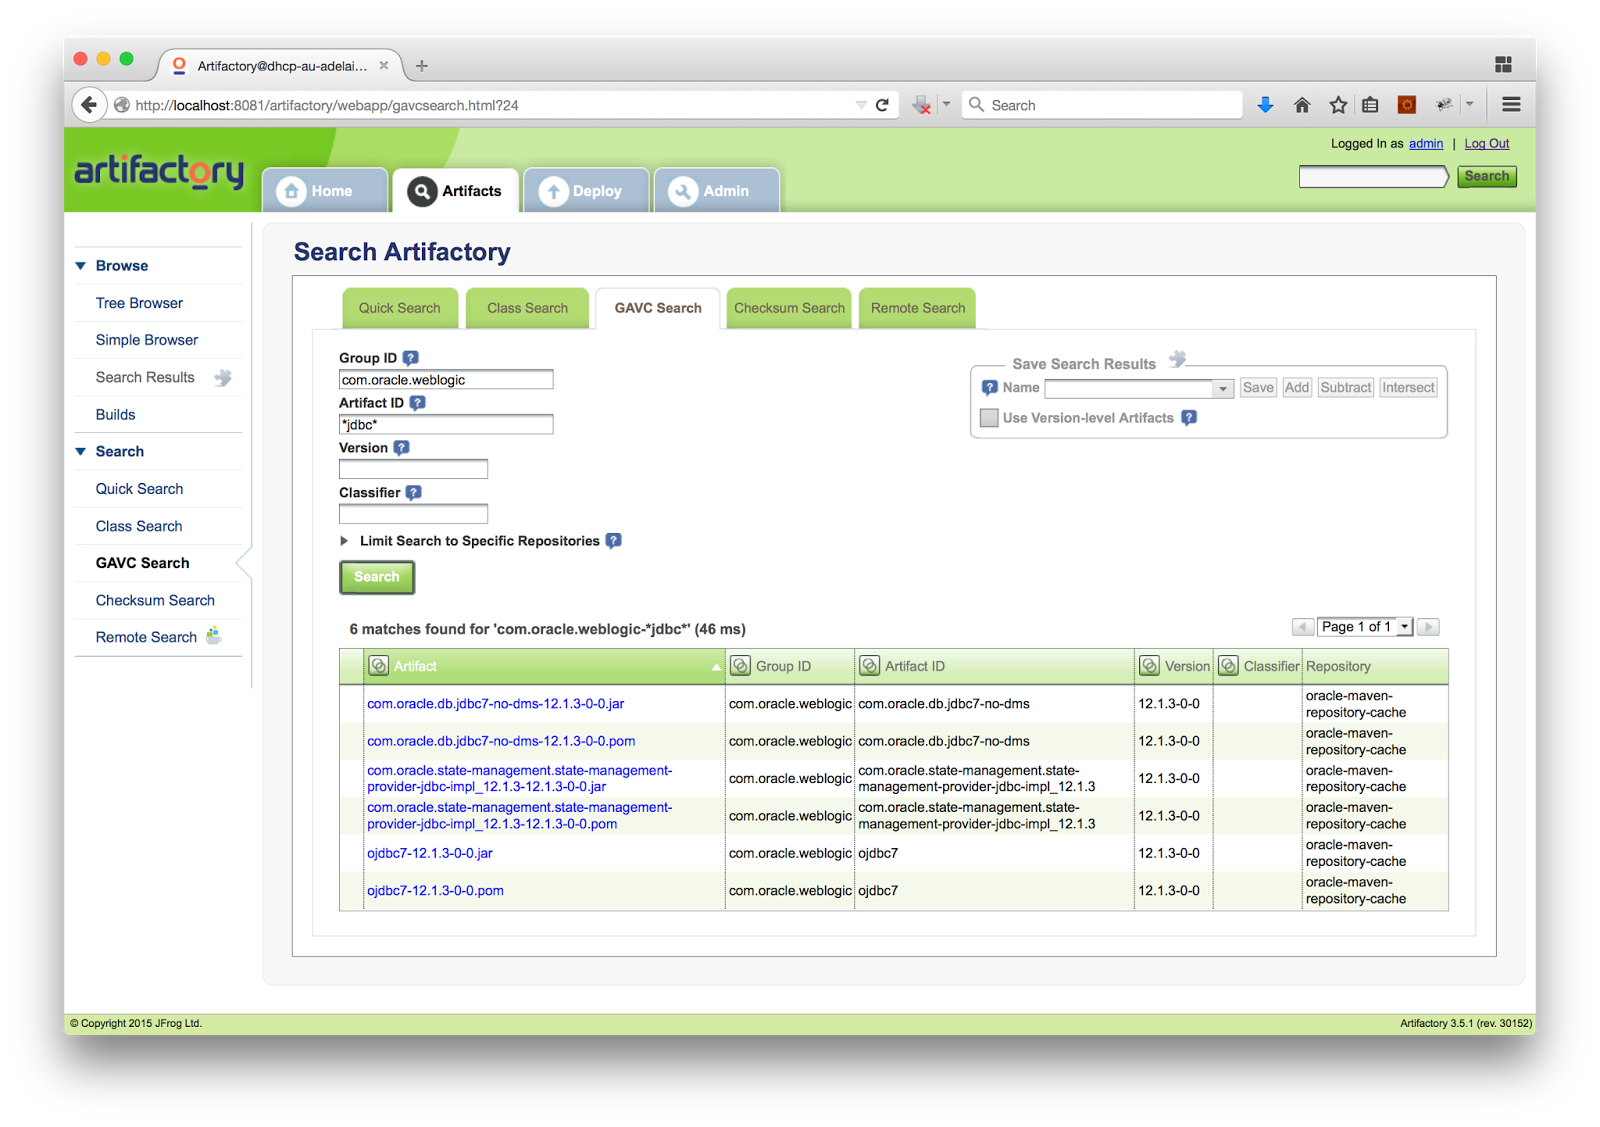Click the Subtract button
This screenshot has height=1127, width=1600.
tap(1346, 388)
